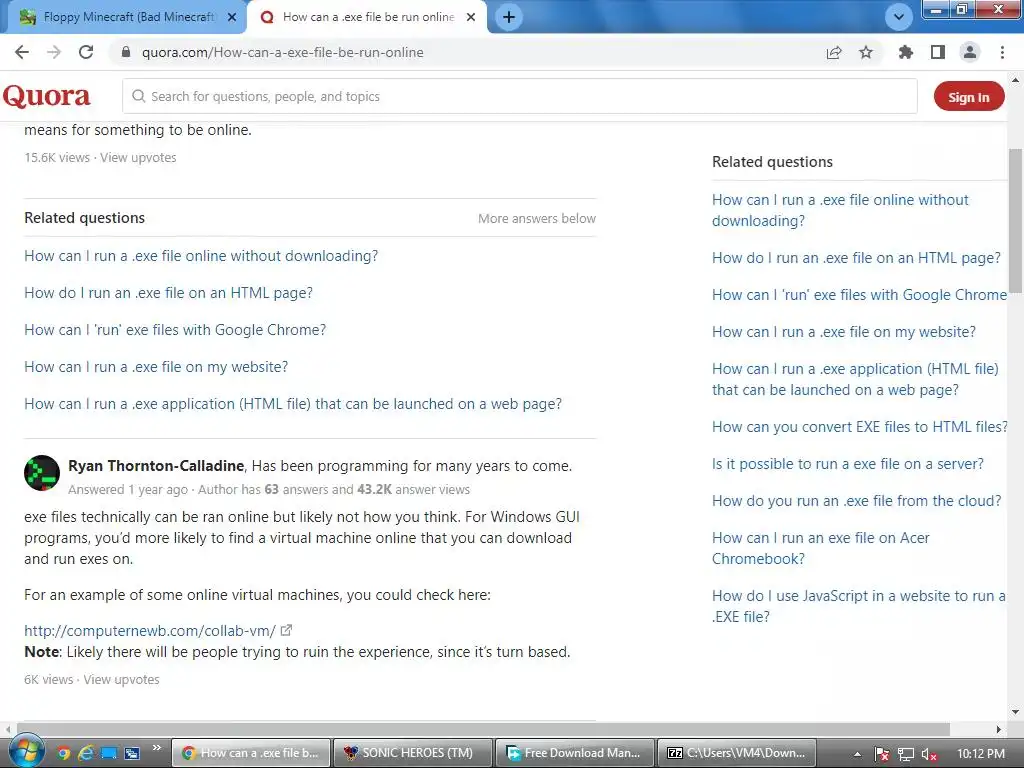The height and width of the screenshot is (768, 1024).
Task: Show hidden tray icons arrow
Action: click(x=857, y=754)
